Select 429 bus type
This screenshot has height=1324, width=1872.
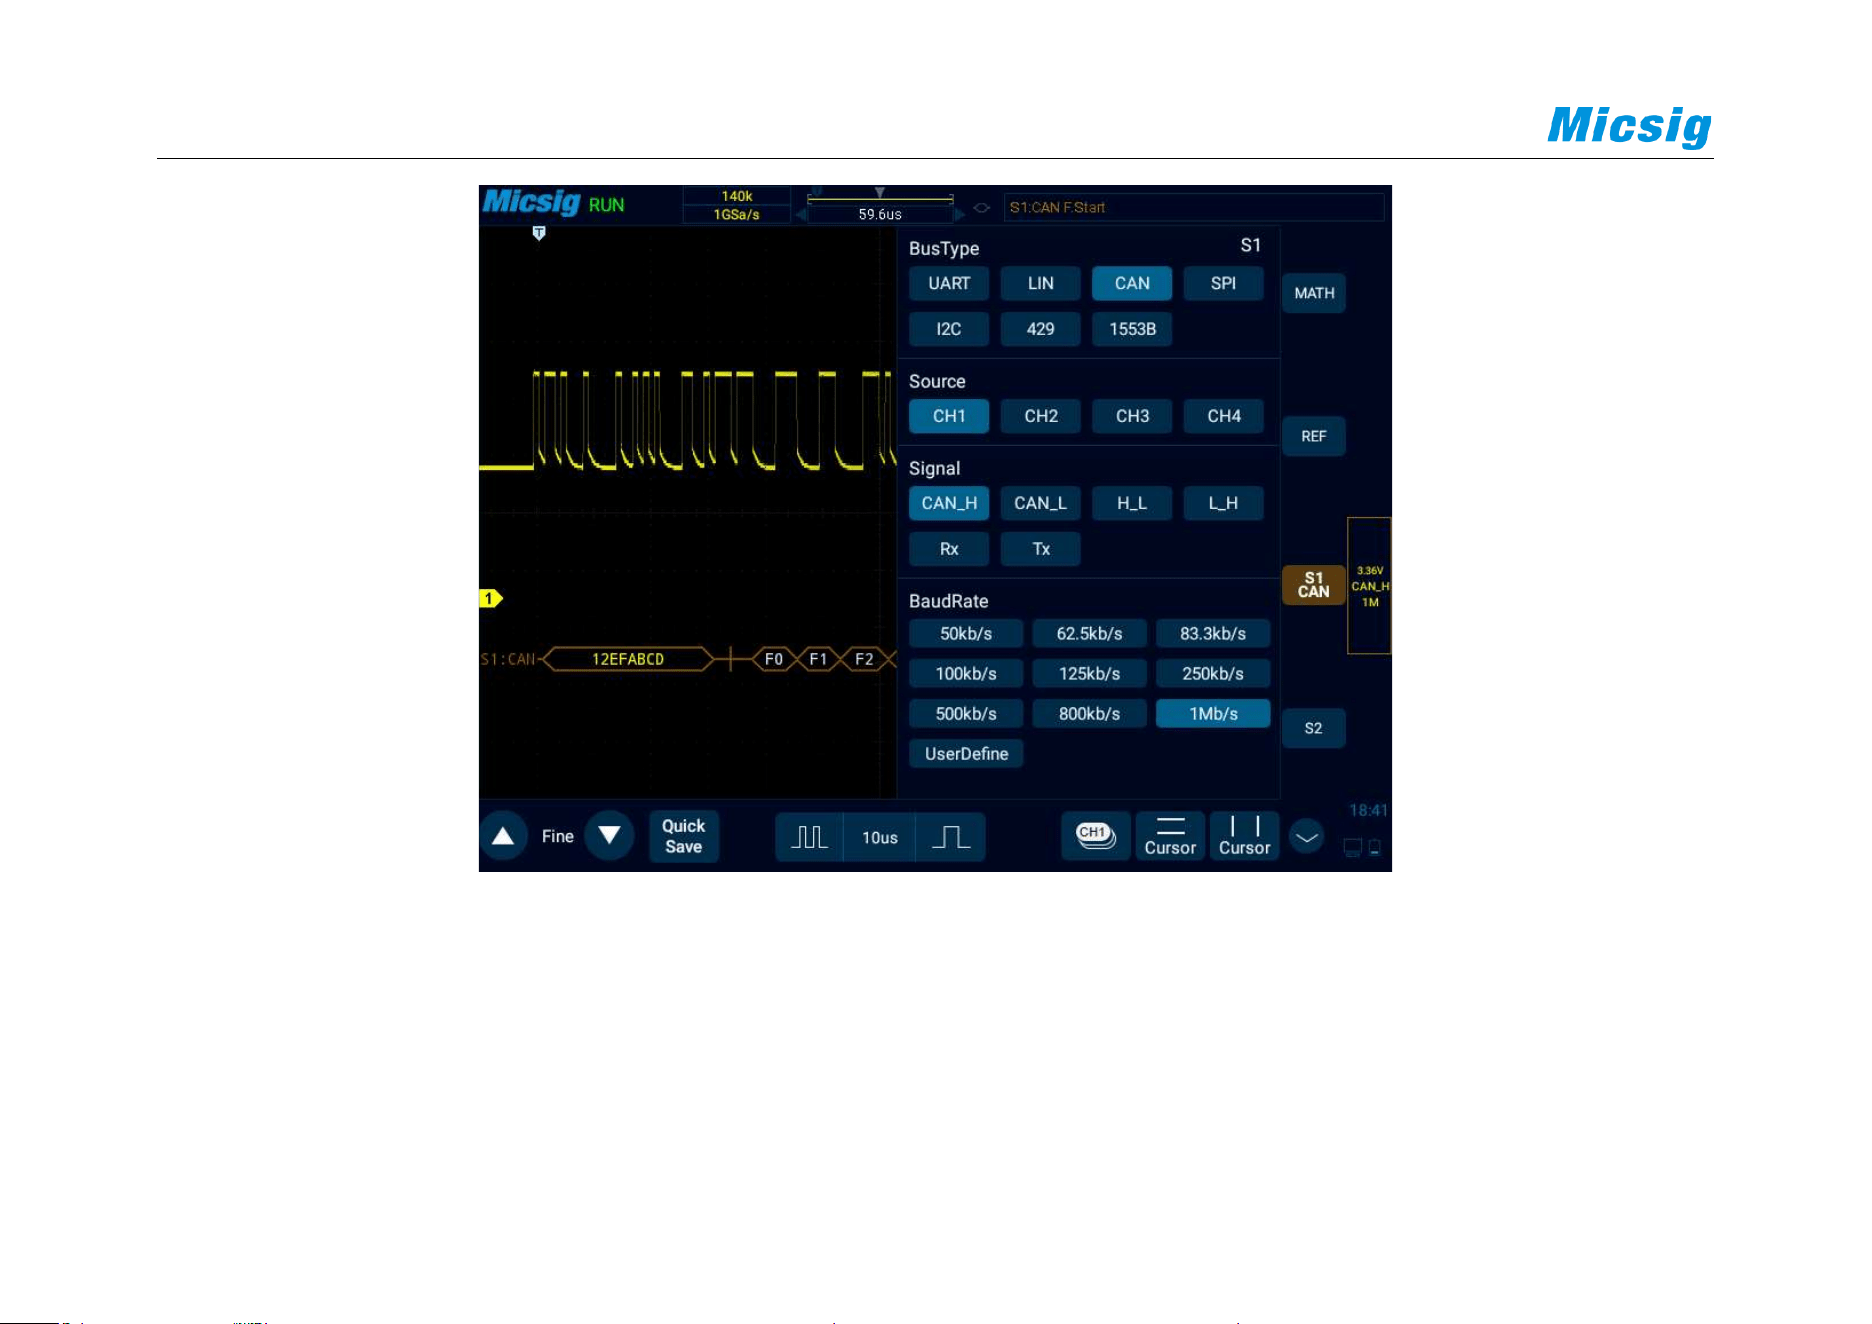(x=1041, y=329)
